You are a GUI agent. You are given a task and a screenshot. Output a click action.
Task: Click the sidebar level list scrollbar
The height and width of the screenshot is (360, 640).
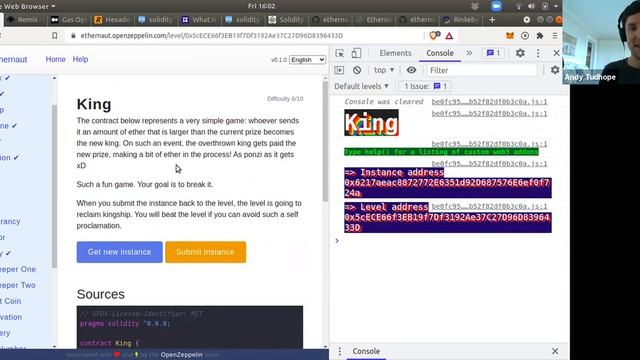point(54,186)
